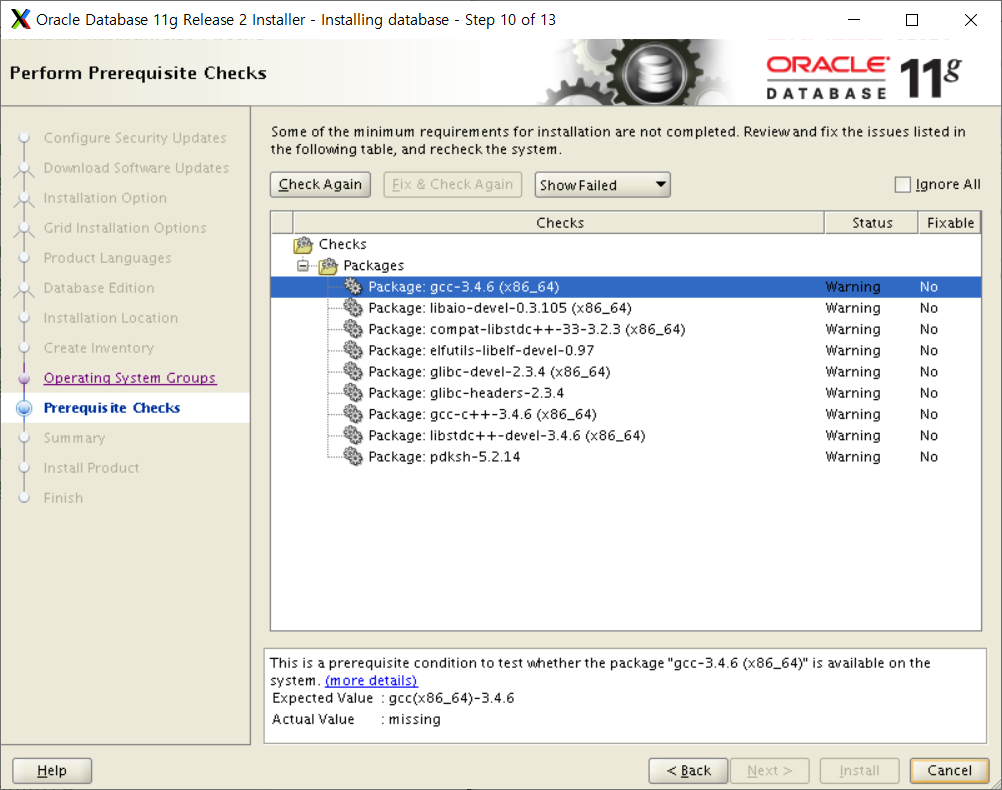Click the Checks root tree label
Viewport: 1002px width, 790px height.
(343, 244)
